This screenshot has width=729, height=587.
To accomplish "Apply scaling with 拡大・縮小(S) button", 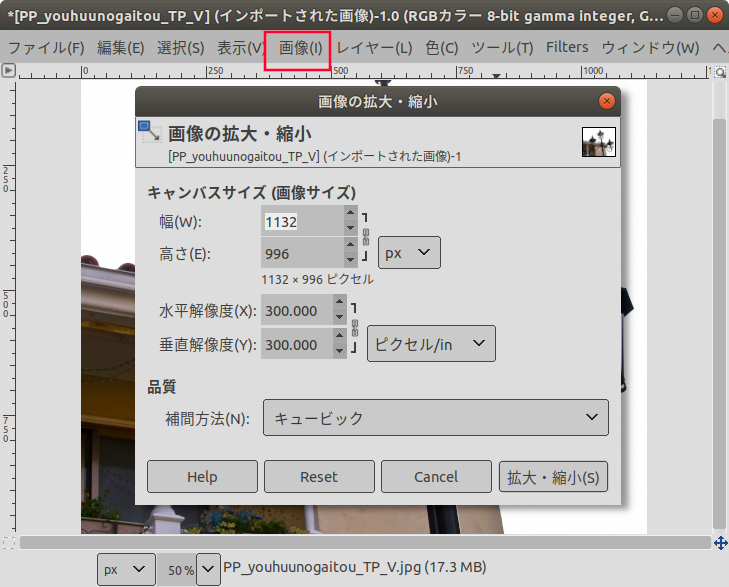I will (x=553, y=476).
